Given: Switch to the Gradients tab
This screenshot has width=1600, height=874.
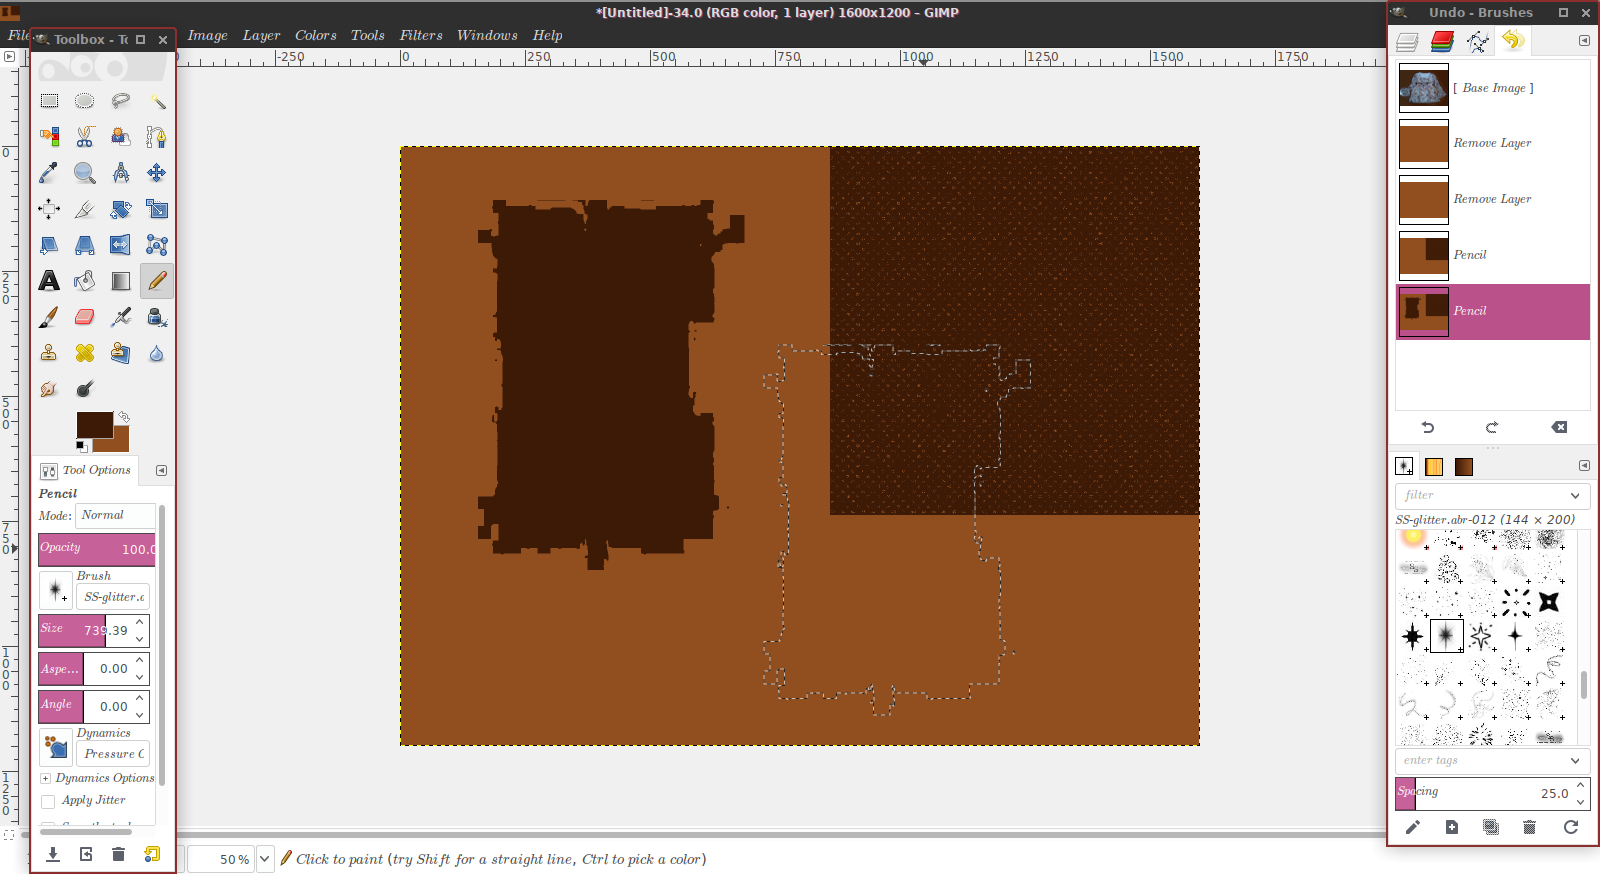Looking at the screenshot, I should (x=1464, y=467).
